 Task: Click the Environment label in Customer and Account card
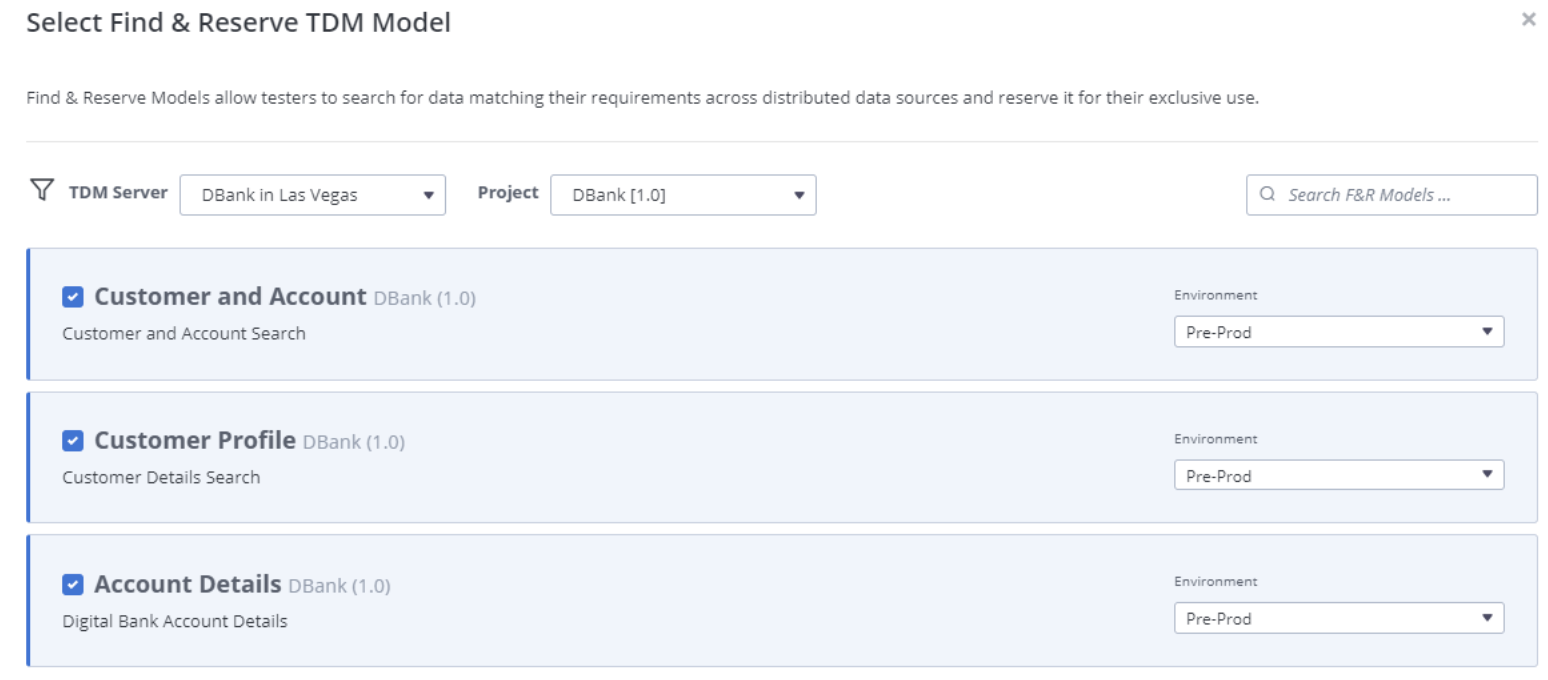point(1216,295)
